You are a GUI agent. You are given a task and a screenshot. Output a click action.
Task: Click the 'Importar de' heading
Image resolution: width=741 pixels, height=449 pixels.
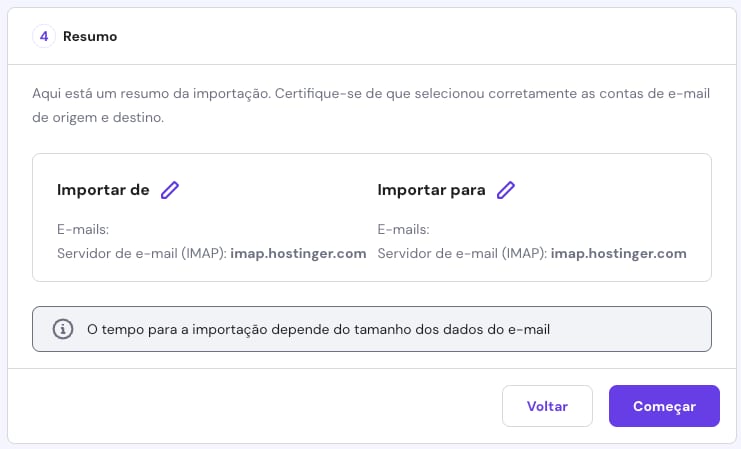(x=103, y=190)
